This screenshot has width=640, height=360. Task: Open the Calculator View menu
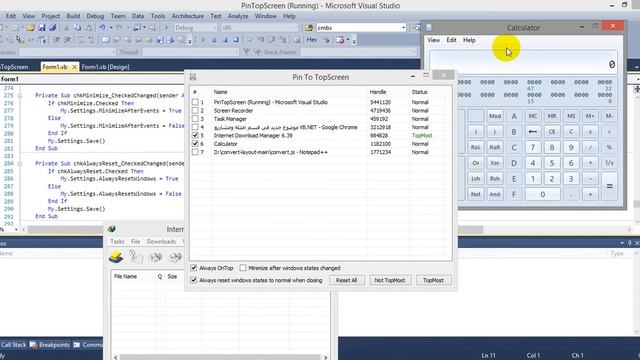point(433,40)
